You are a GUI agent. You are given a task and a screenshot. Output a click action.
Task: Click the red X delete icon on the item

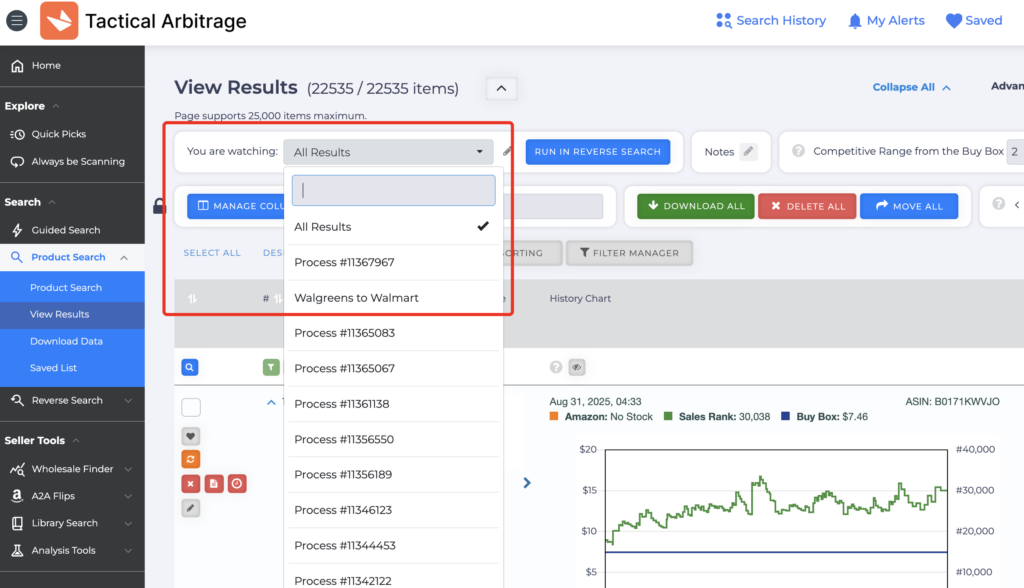click(x=191, y=483)
